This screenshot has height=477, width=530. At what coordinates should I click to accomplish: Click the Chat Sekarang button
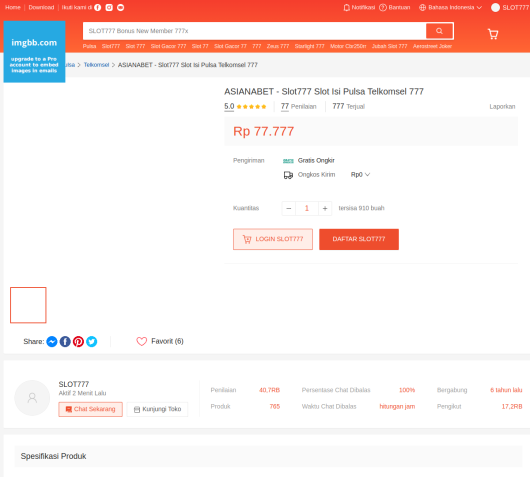tap(90, 409)
